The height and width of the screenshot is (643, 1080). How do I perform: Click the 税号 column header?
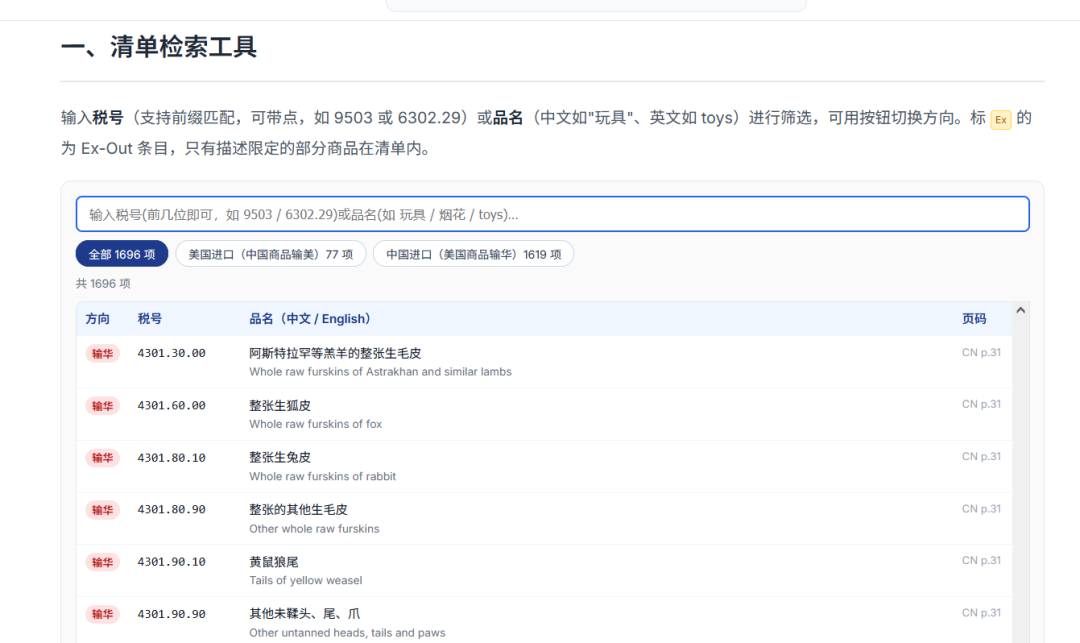click(149, 319)
